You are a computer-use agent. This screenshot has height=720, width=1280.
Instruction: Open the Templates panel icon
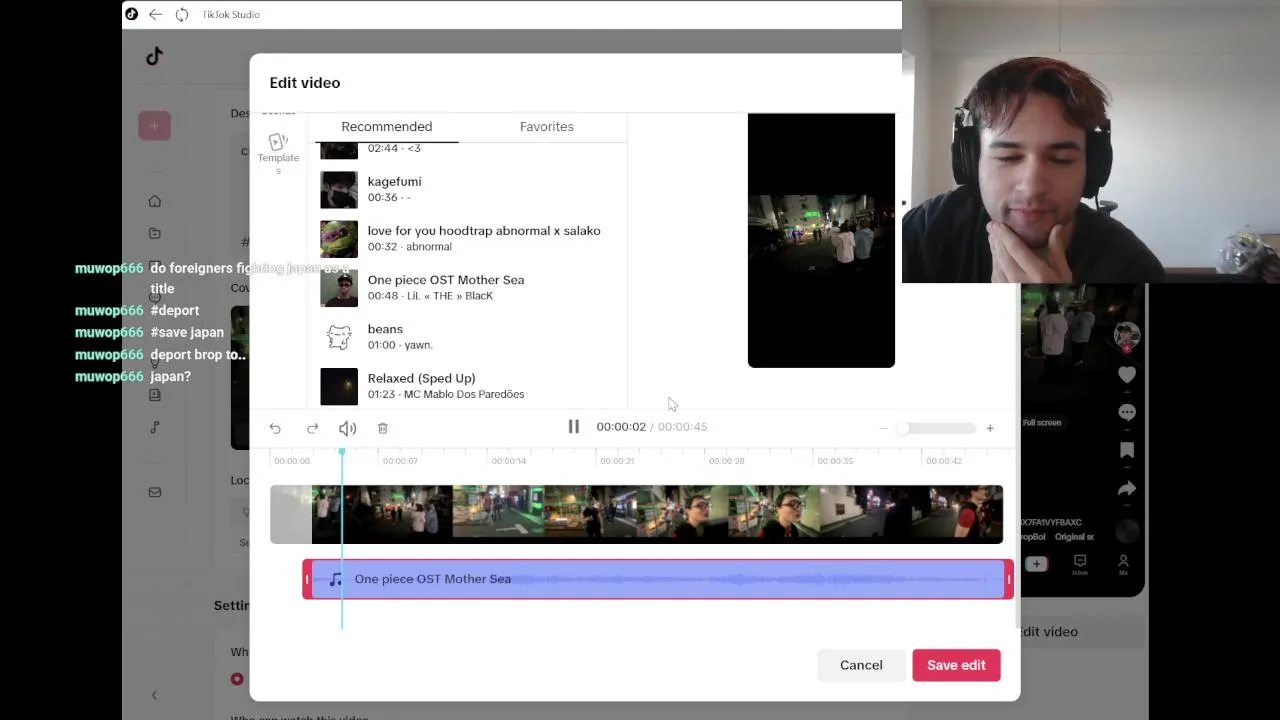278,152
